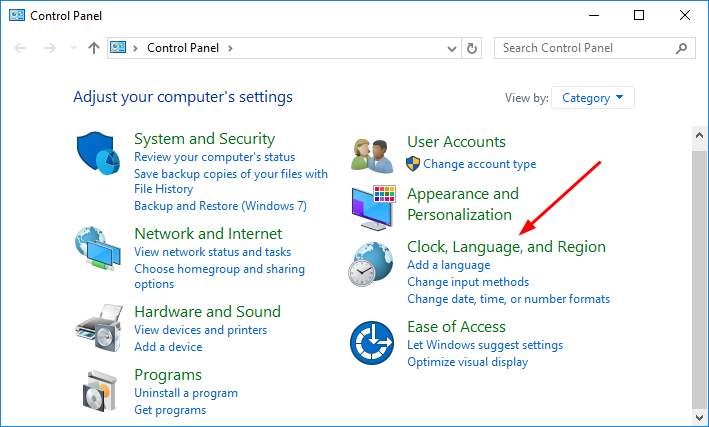Open Hardware and Sound category
Image resolution: width=709 pixels, height=427 pixels.
coord(208,312)
